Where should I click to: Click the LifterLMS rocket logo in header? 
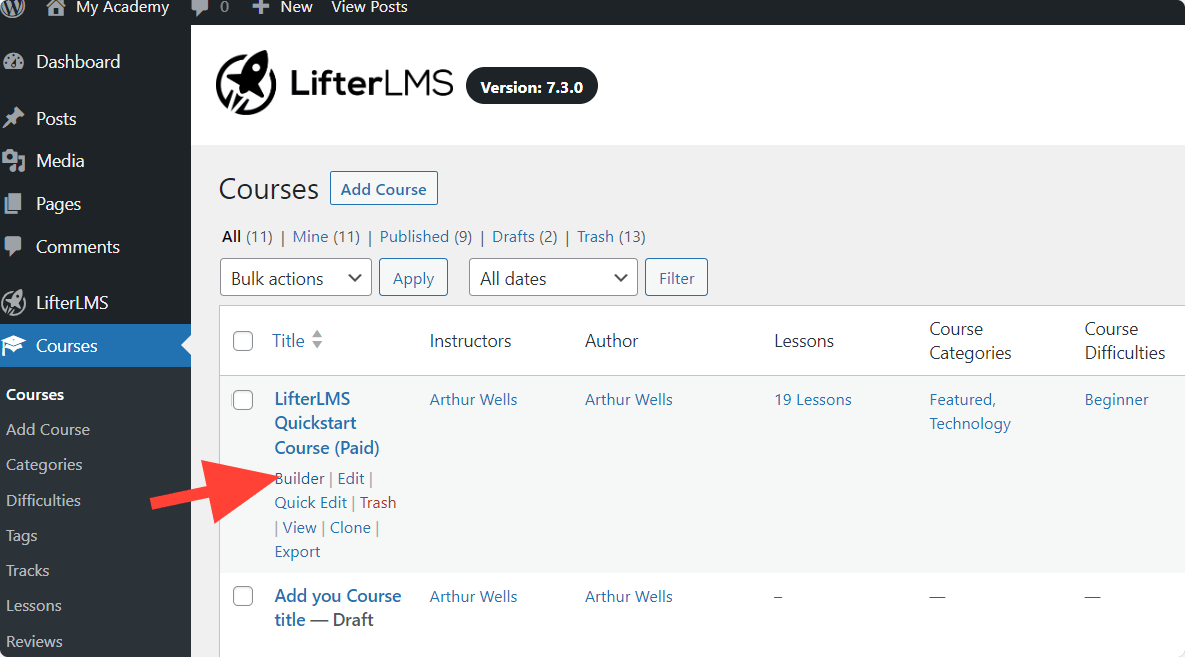[x=246, y=83]
